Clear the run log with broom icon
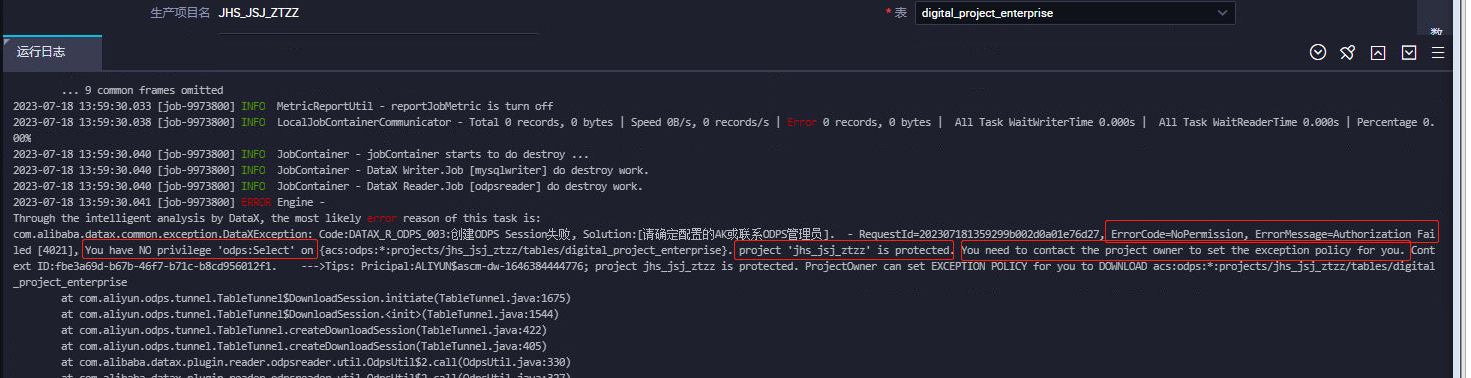Screen dimensions: 1471x378 1347,53
